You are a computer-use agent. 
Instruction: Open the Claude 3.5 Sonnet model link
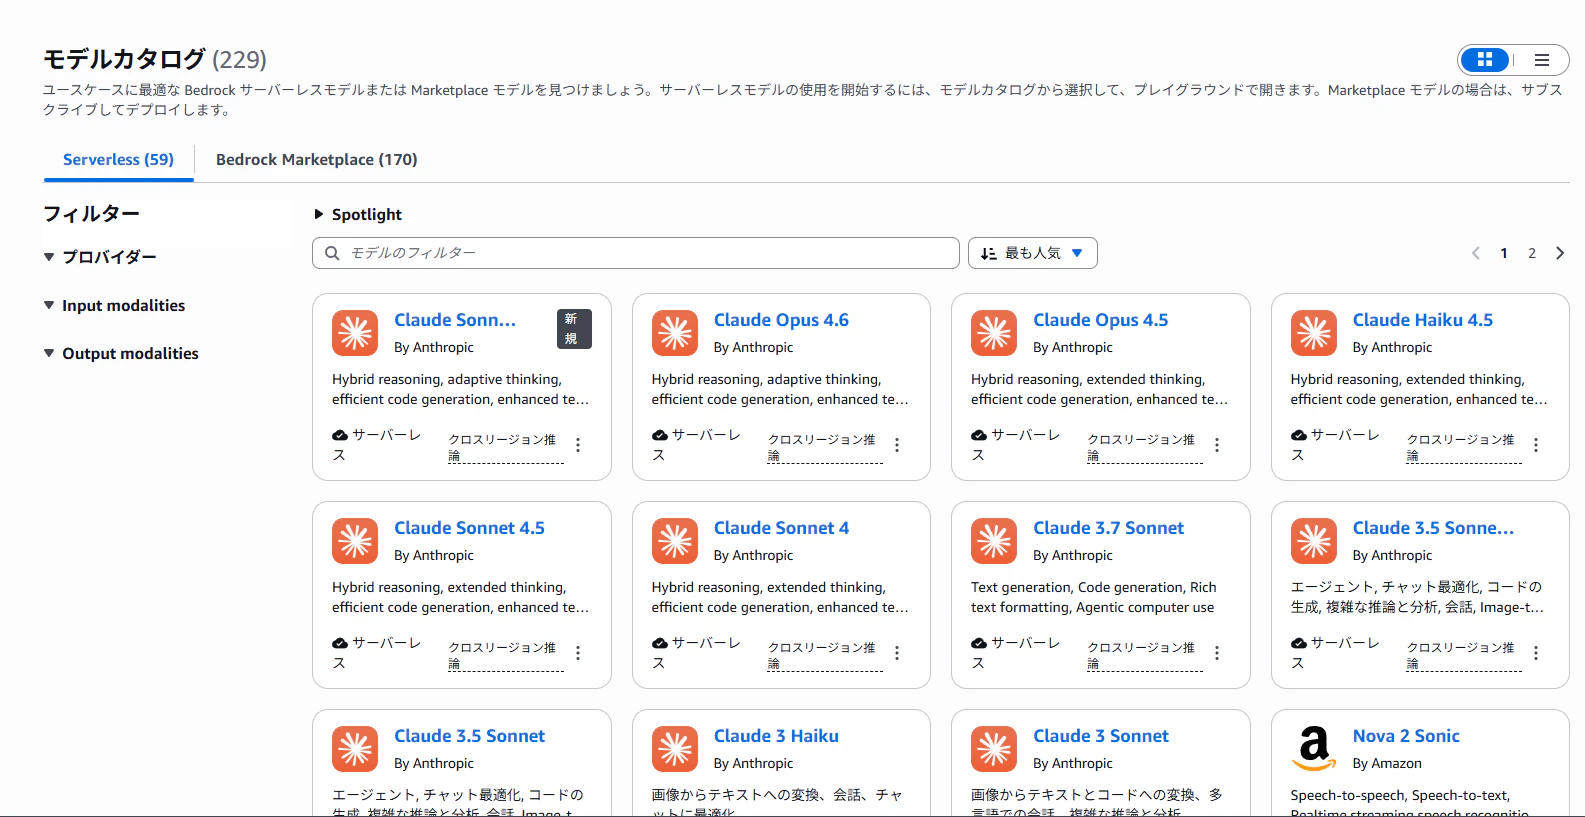[x=469, y=736]
